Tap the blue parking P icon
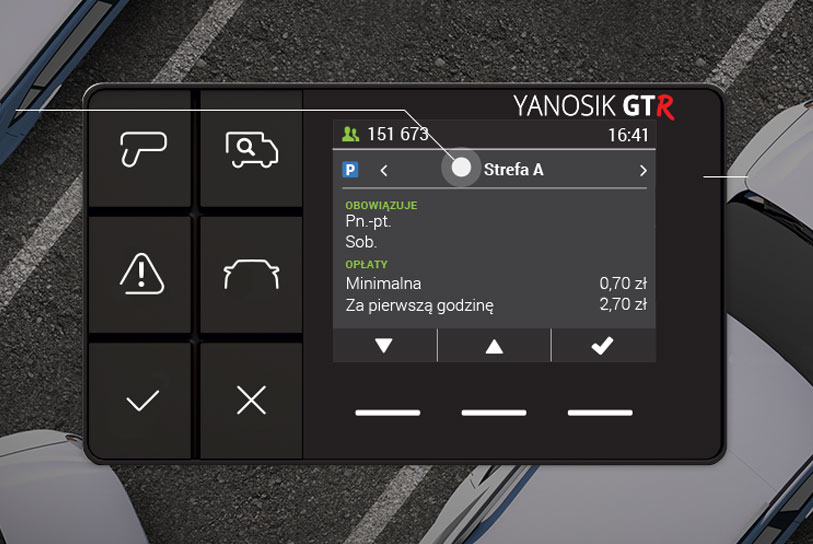Screen dimensions: 813x544 click(351, 170)
